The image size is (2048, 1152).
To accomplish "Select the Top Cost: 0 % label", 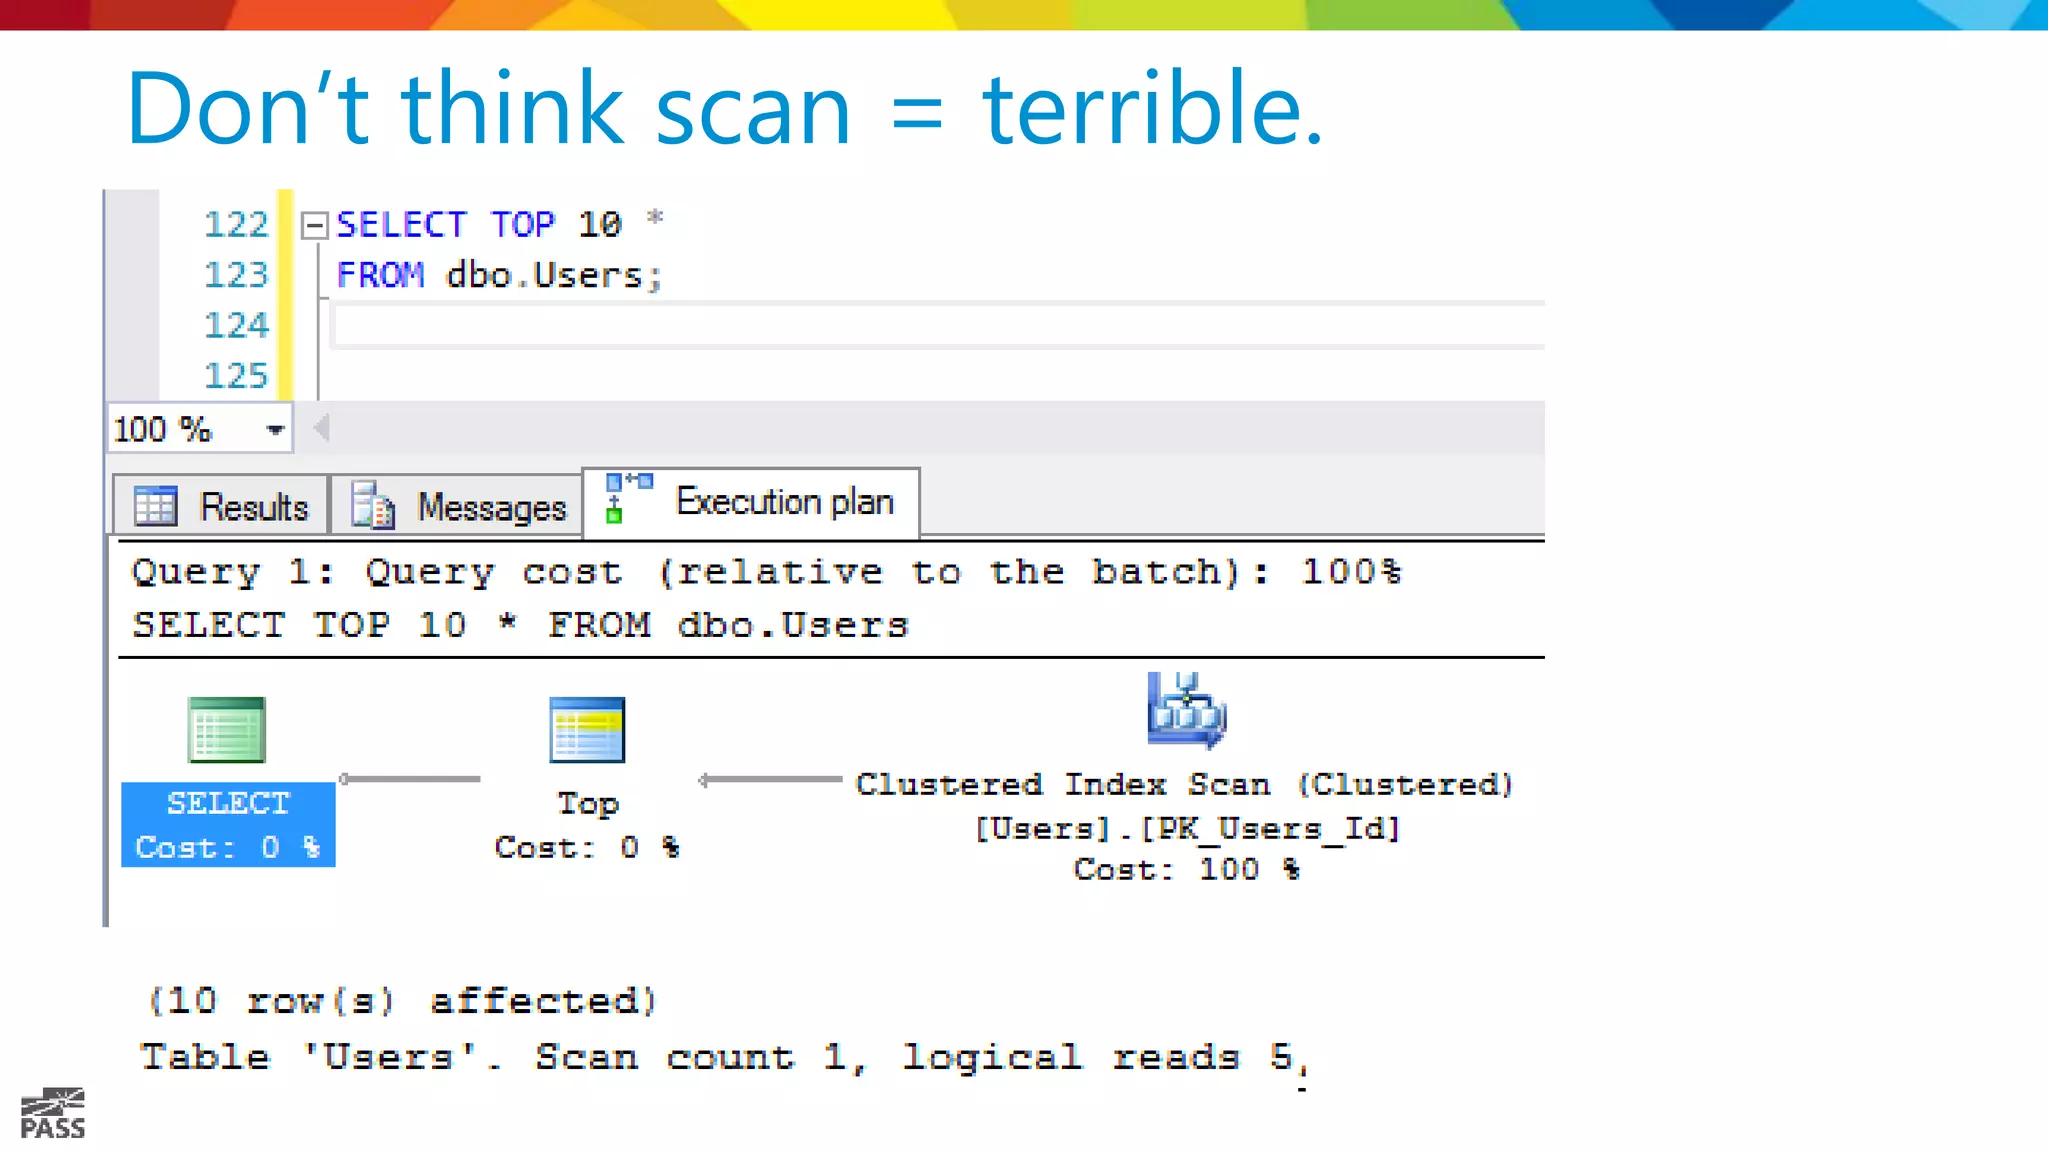I will click(x=587, y=825).
